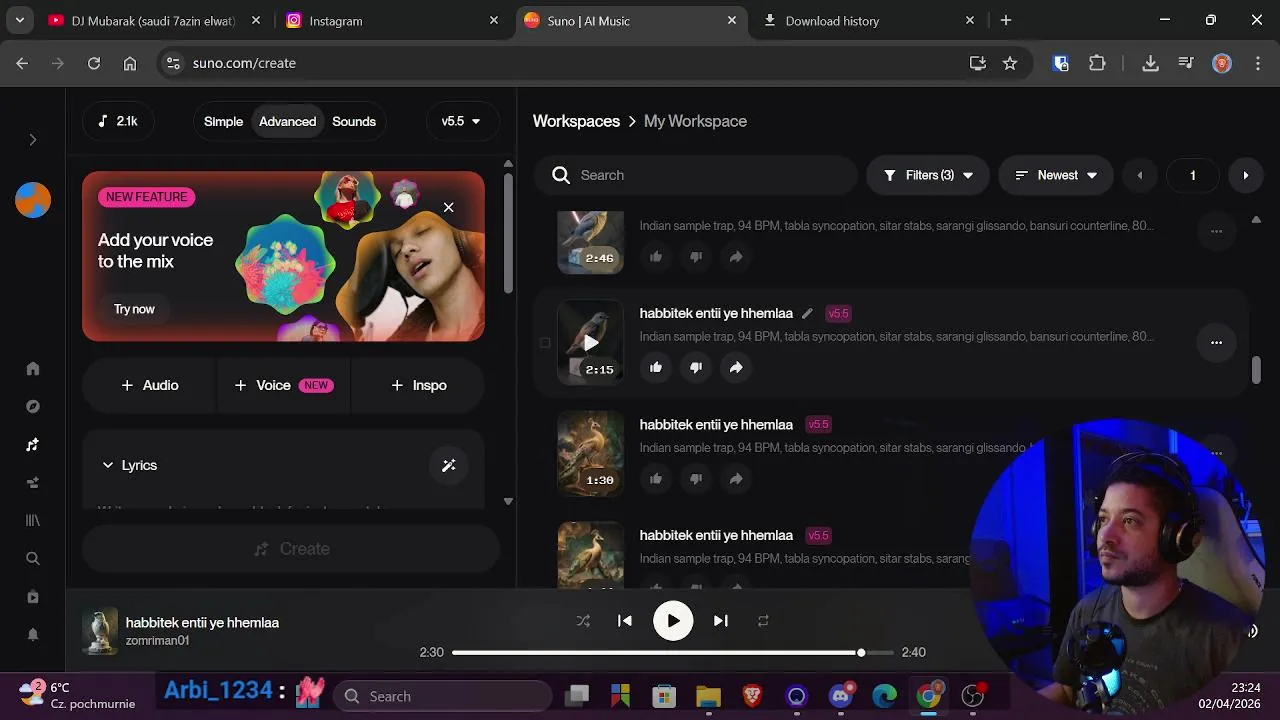Switch to Advanced mode tab
Image resolution: width=1280 pixels, height=720 pixels.
[x=287, y=121]
